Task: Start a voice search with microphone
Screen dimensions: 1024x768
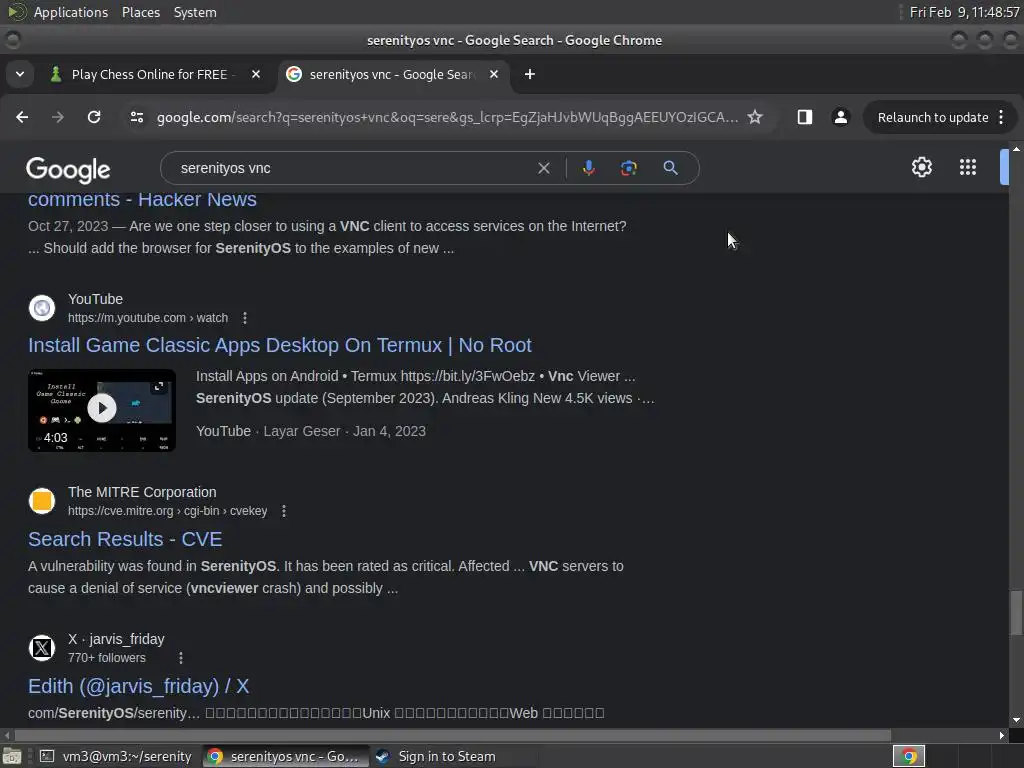Action: coord(588,168)
